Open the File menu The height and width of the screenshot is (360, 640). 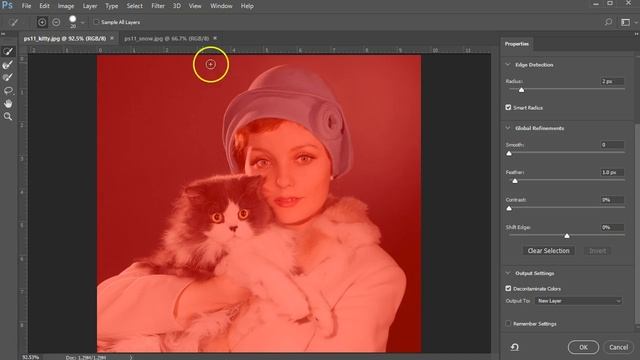[26, 6]
